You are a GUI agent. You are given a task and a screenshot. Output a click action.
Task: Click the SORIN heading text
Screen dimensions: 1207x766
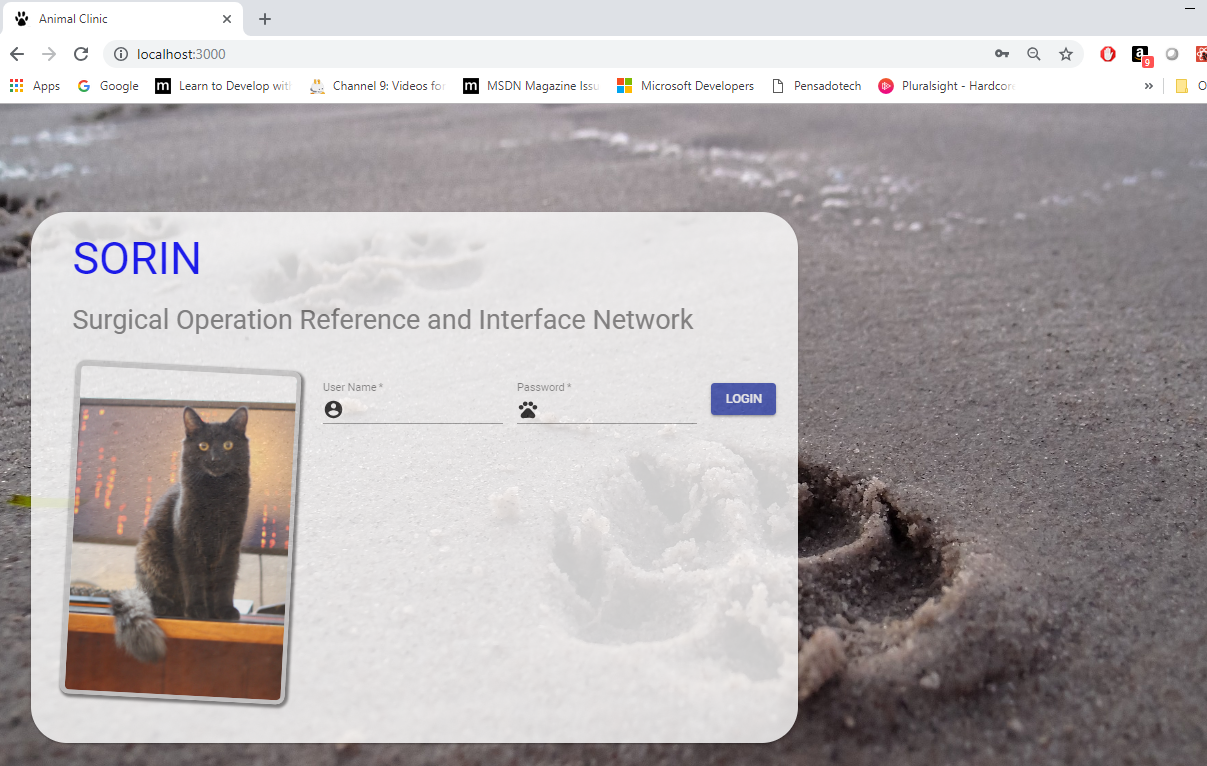click(137, 259)
